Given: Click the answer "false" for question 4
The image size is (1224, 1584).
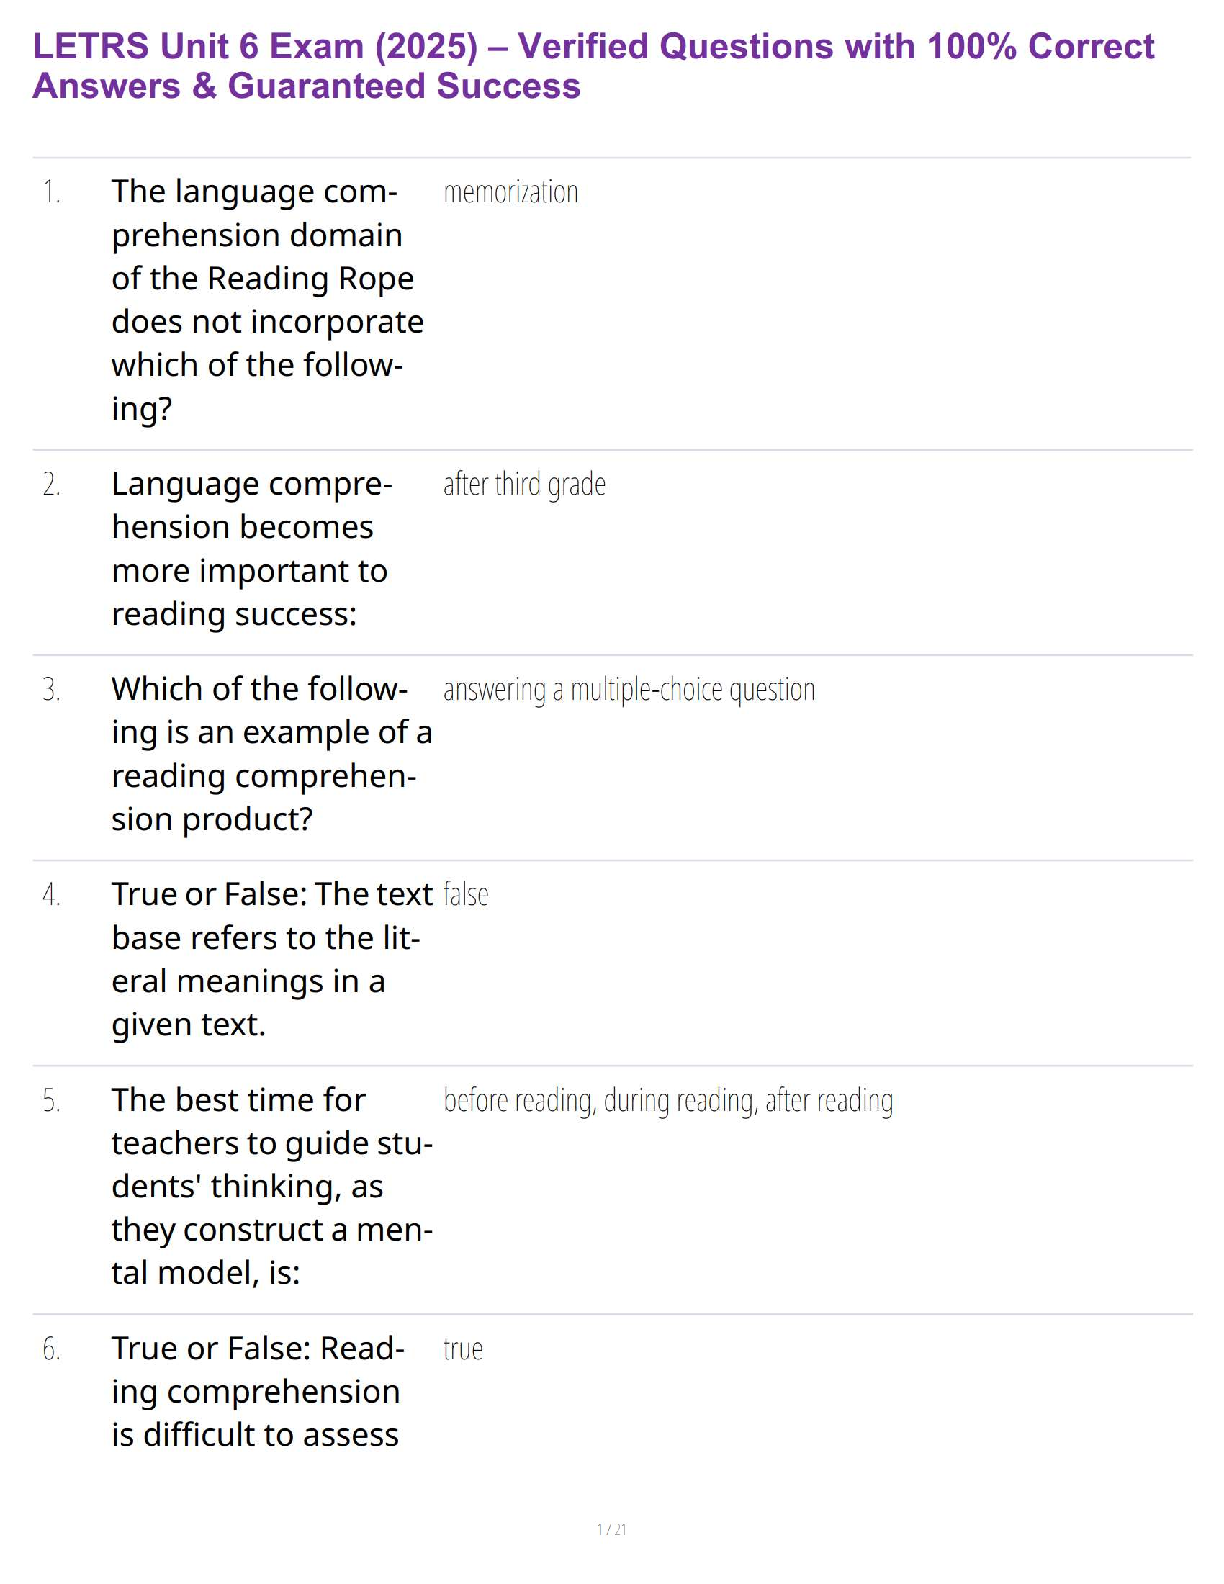Looking at the screenshot, I should 465,895.
